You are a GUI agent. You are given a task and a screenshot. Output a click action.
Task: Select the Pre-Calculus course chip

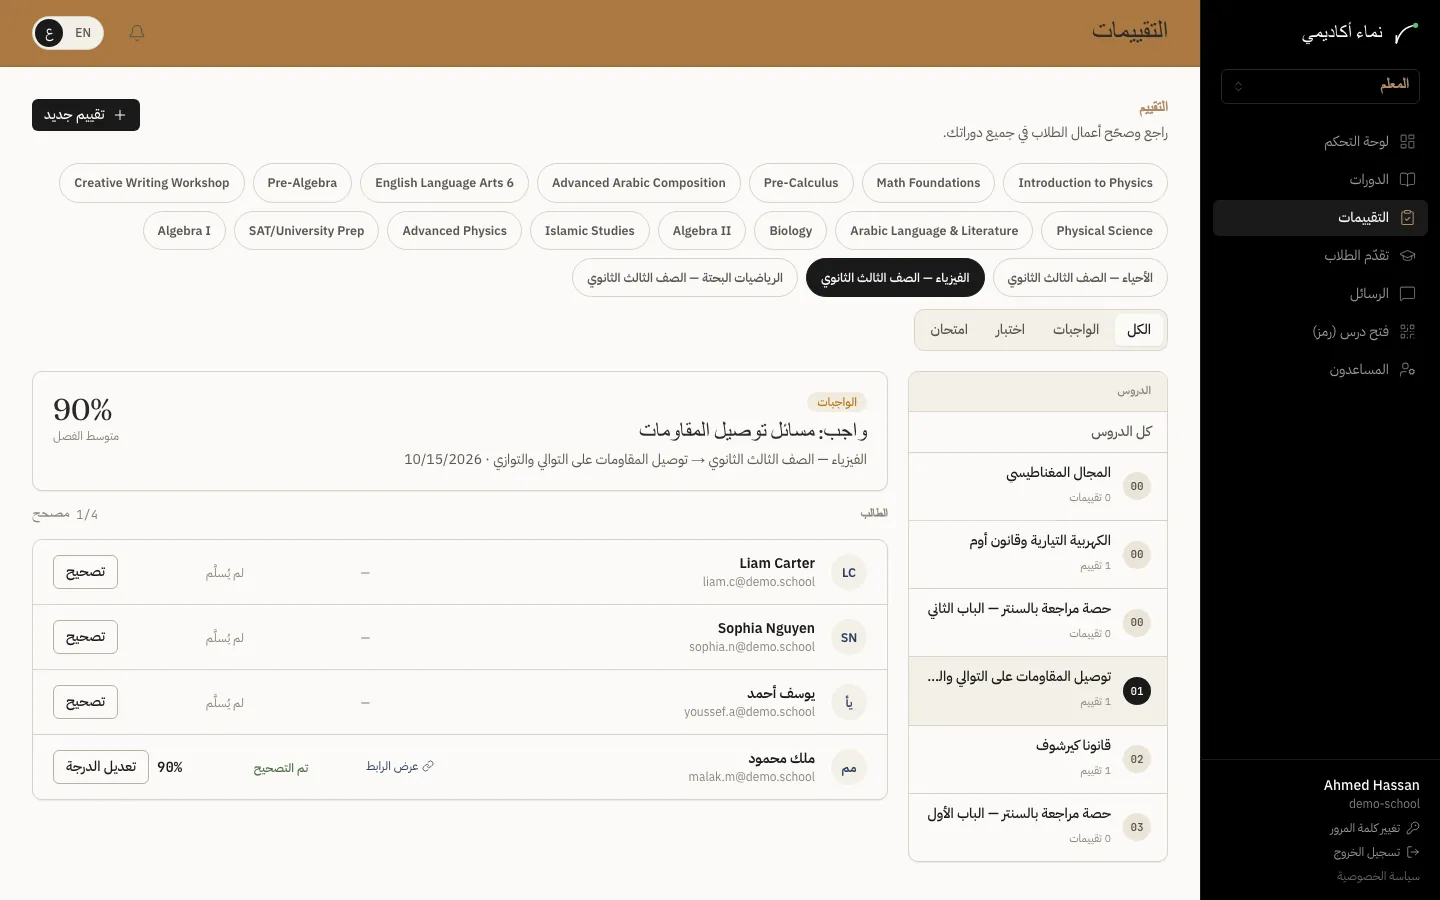[801, 183]
